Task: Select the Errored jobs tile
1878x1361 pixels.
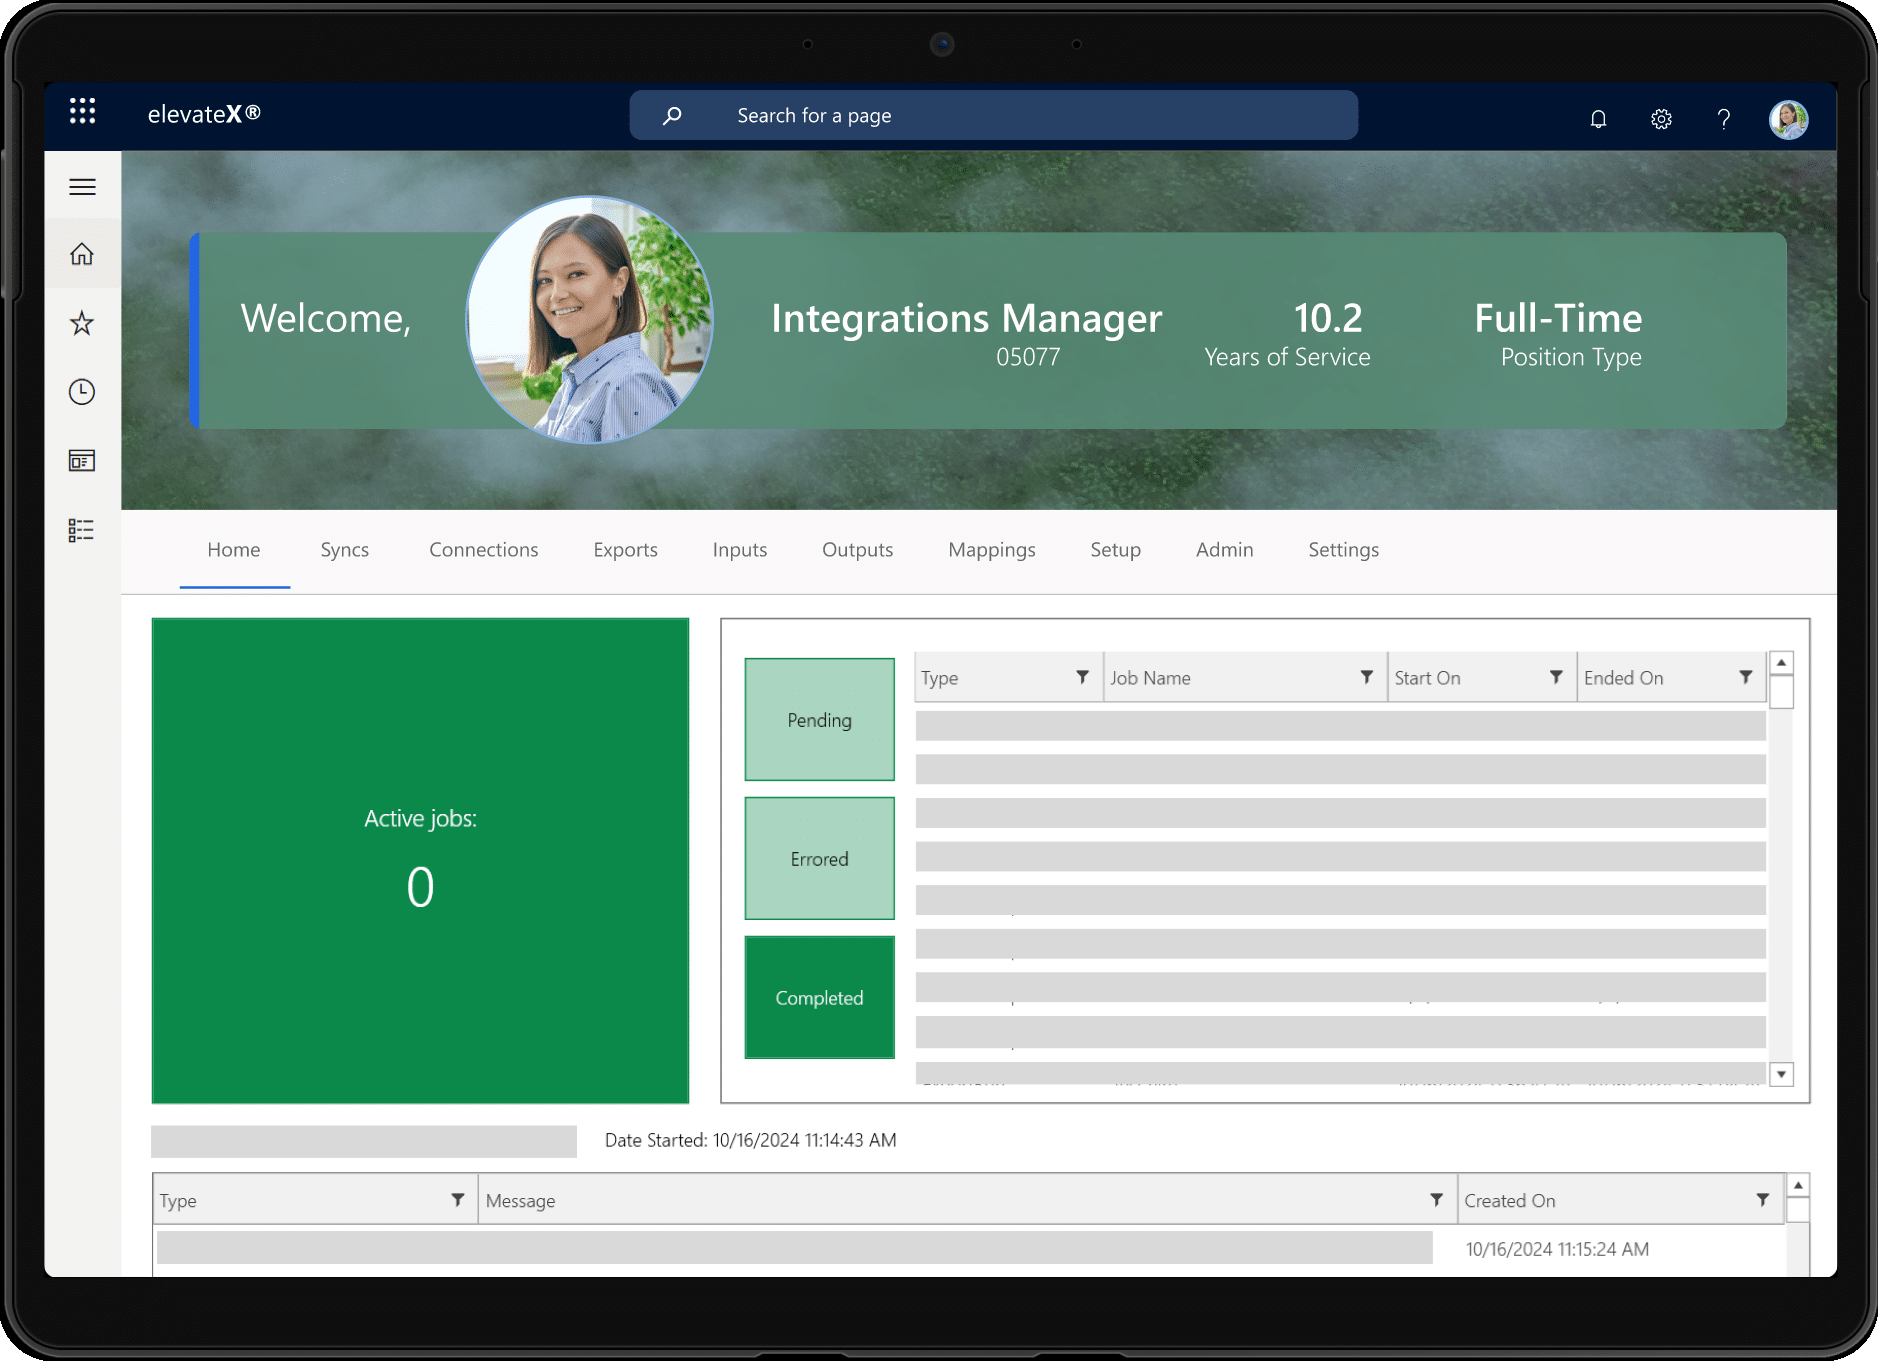Action: (x=819, y=859)
